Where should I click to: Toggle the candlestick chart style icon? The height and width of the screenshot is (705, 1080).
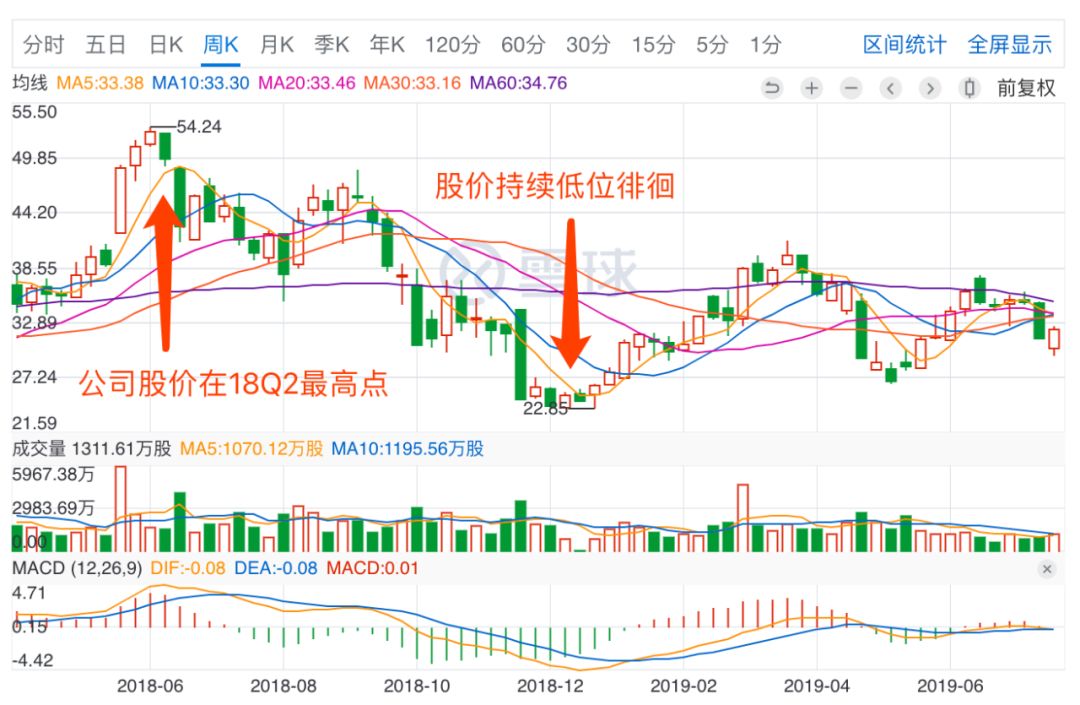969,88
